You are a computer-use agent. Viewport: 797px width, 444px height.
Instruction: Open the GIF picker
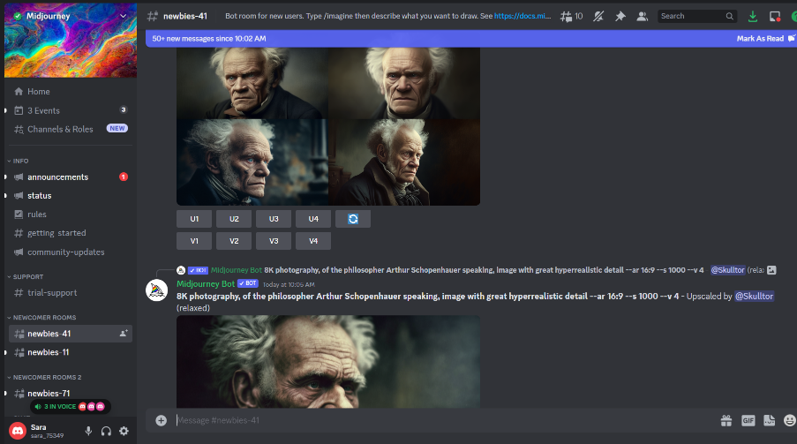(x=748, y=421)
